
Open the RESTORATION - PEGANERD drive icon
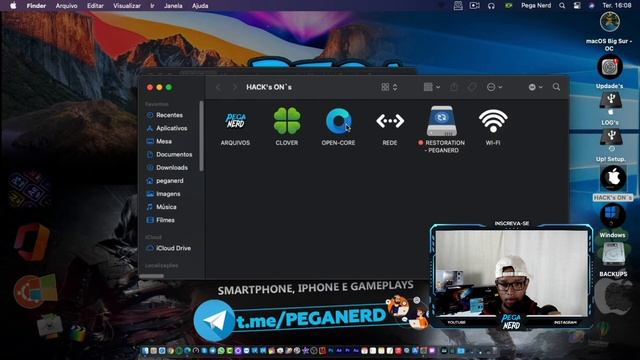442,121
